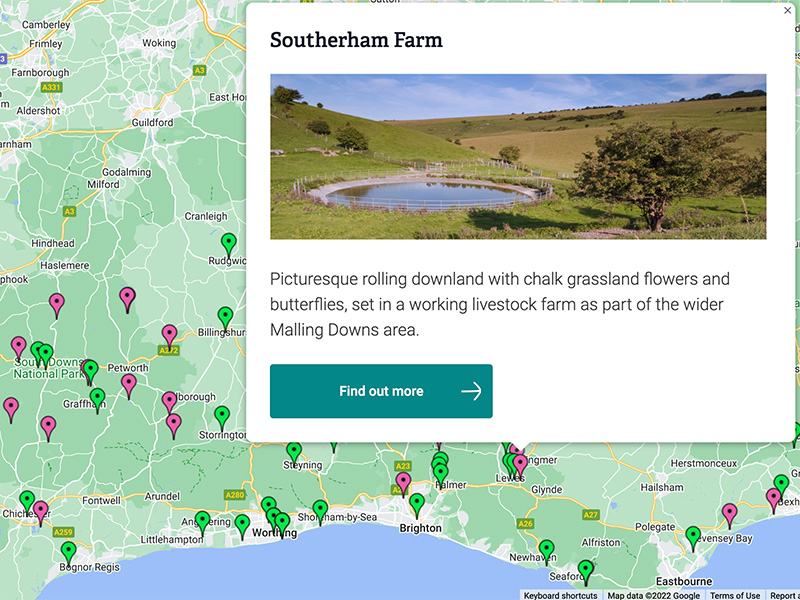Open the Terms of Use link
800x600 pixels.
pyautogui.click(x=737, y=595)
